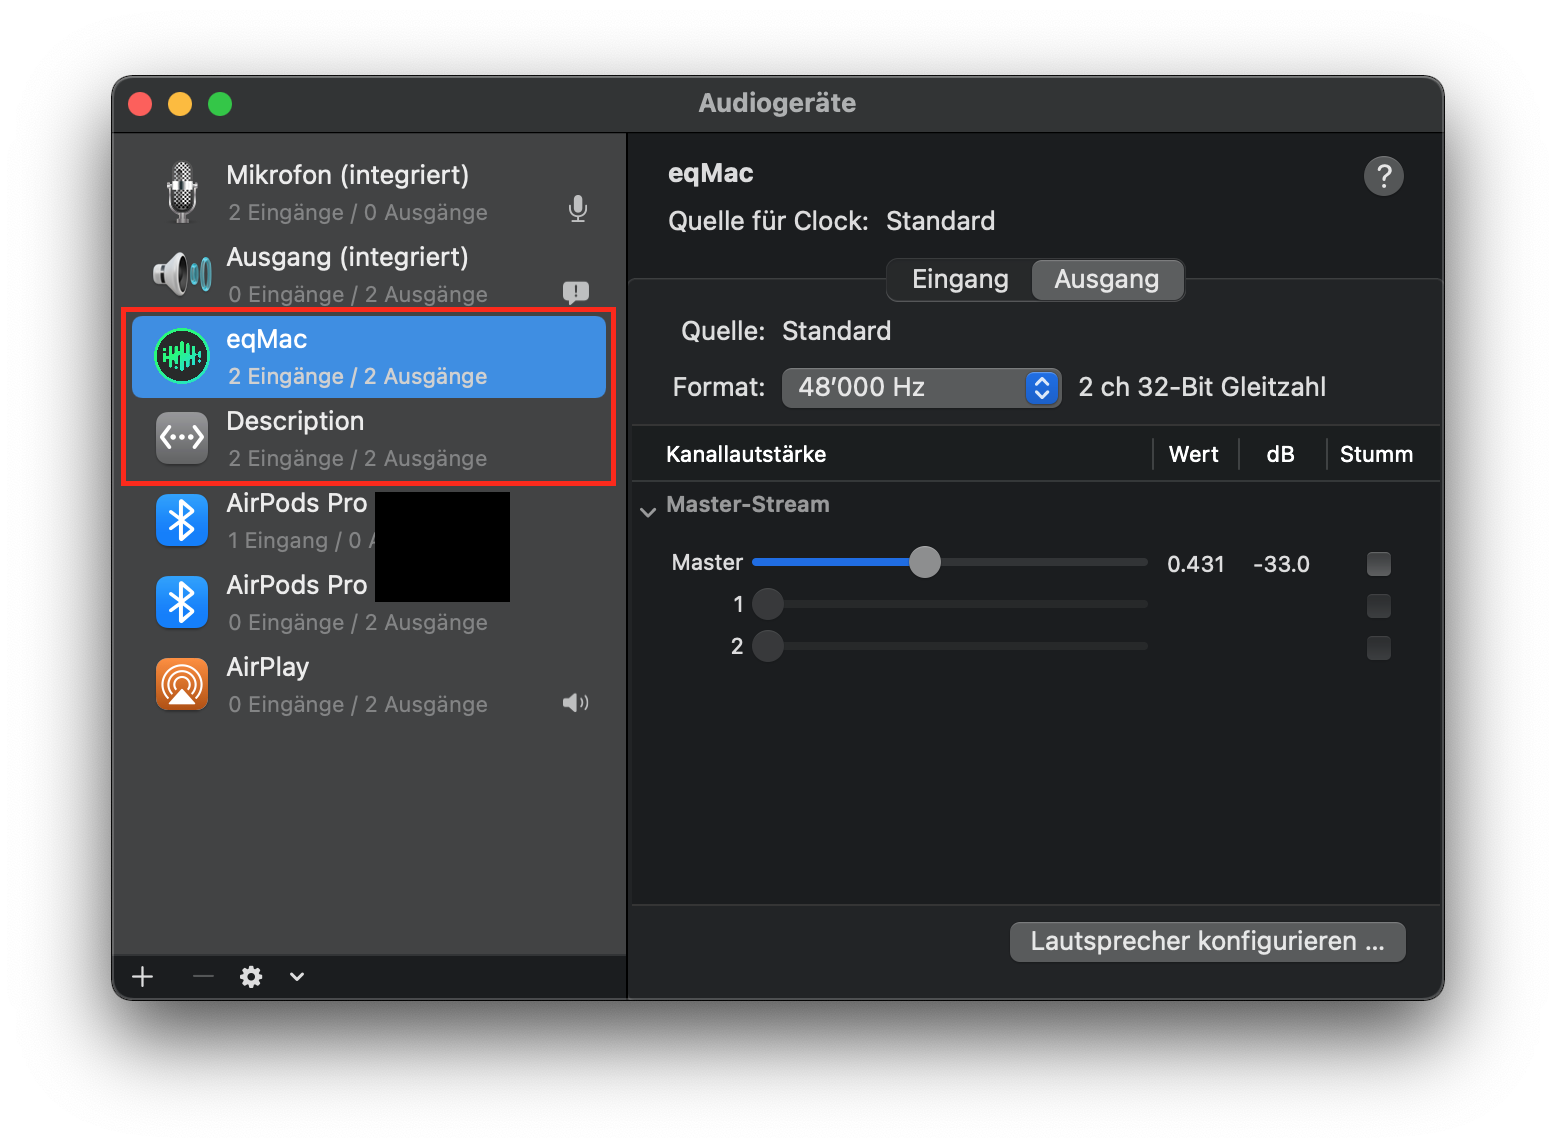Select AirPlay device name in the list
This screenshot has width=1556, height=1148.
coord(268,667)
